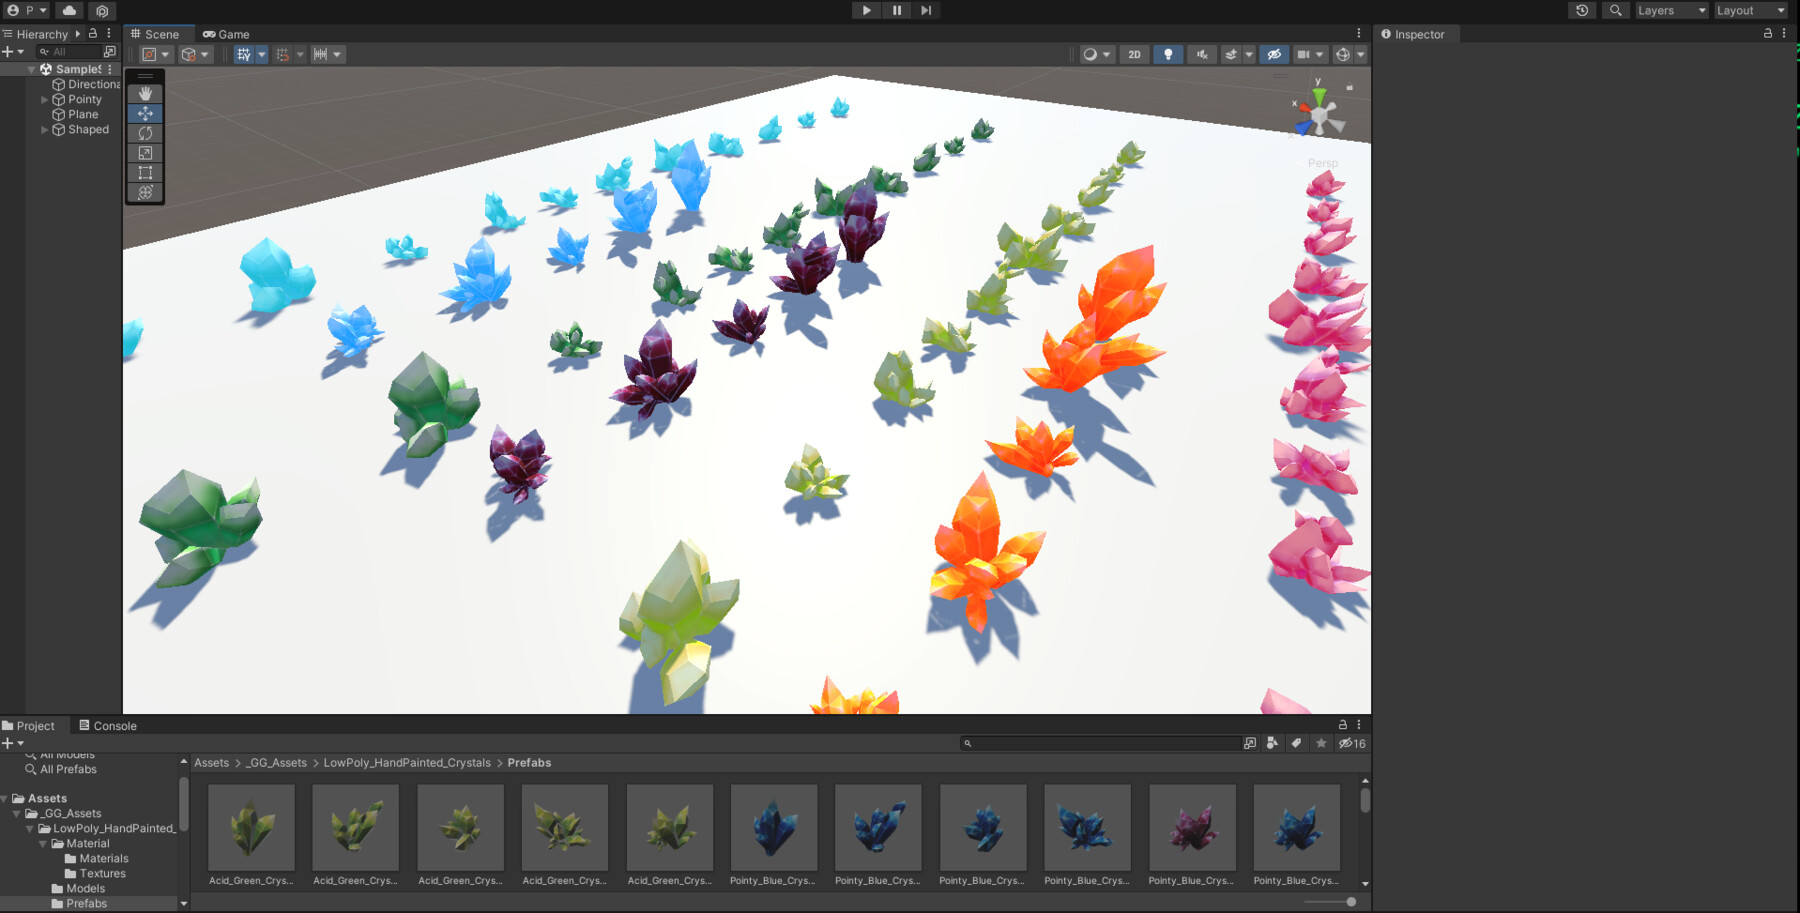Enable the 2D view mode in Scene view
This screenshot has height=913, width=1800.
click(x=1134, y=54)
